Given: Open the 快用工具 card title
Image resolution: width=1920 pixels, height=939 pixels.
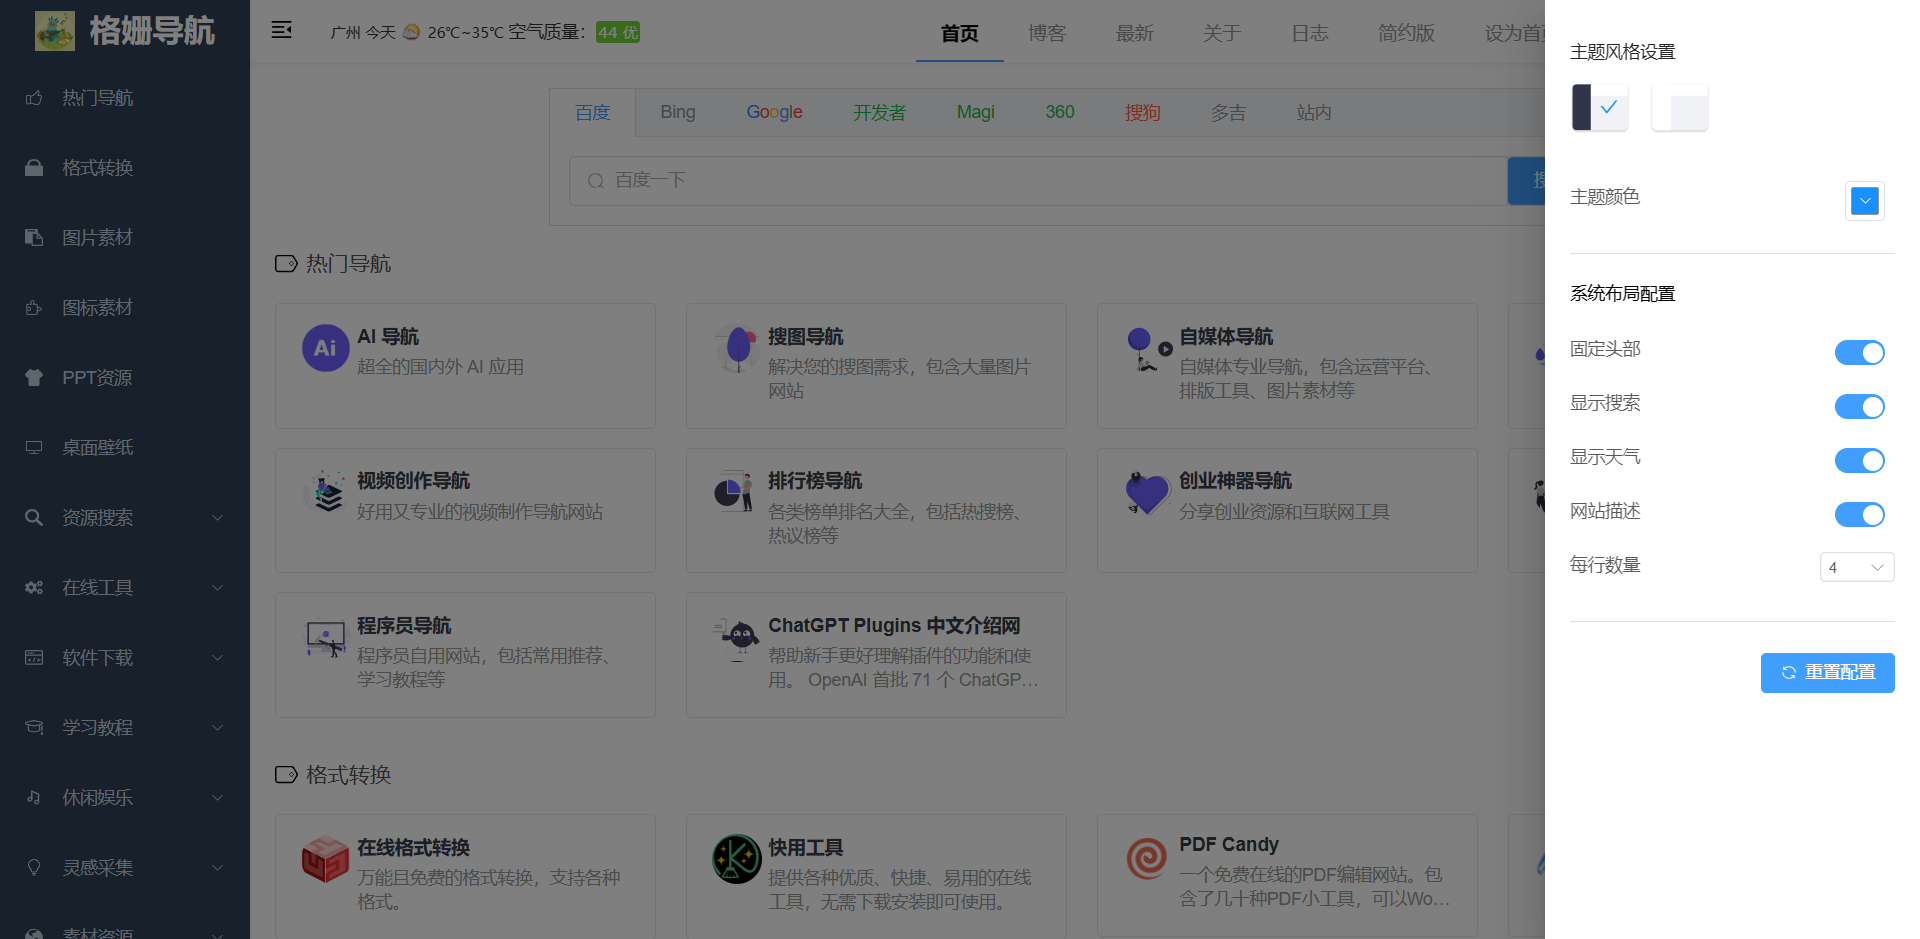Looking at the screenshot, I should (805, 847).
